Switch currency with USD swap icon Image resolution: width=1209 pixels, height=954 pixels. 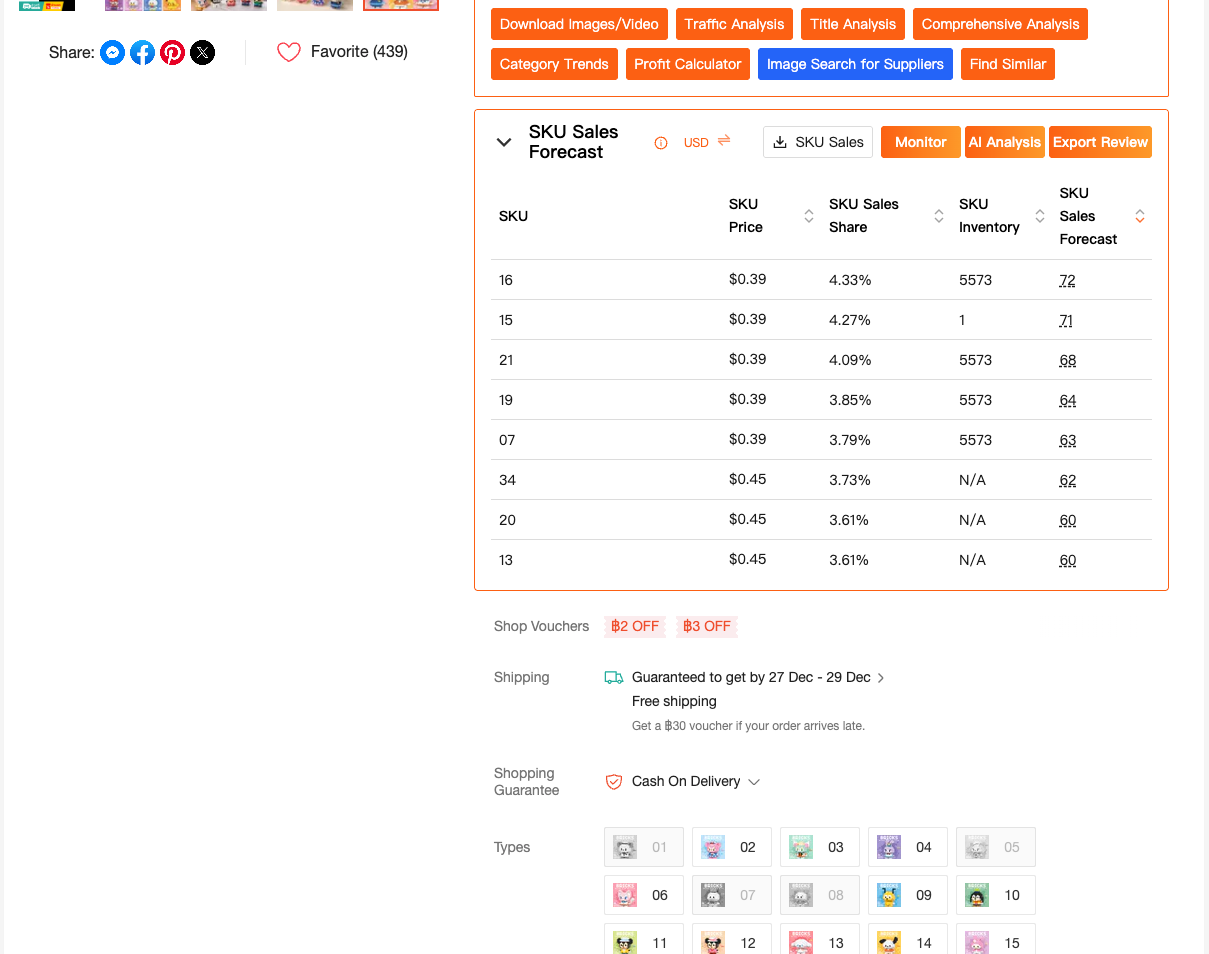click(724, 141)
